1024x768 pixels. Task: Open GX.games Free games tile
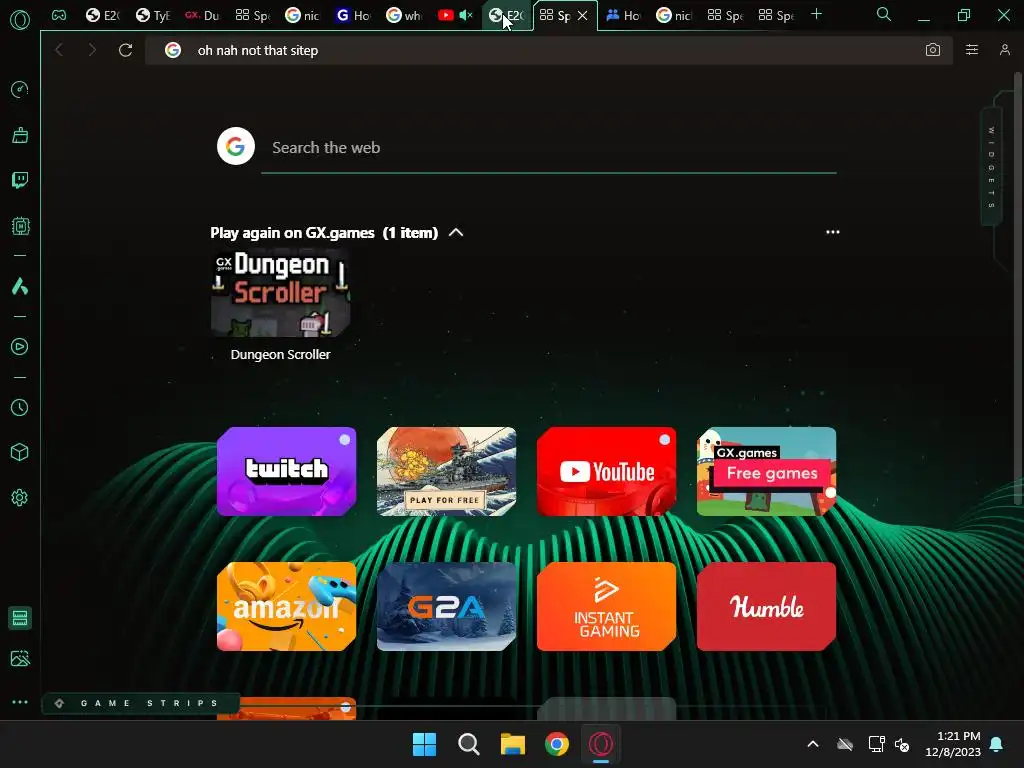767,472
